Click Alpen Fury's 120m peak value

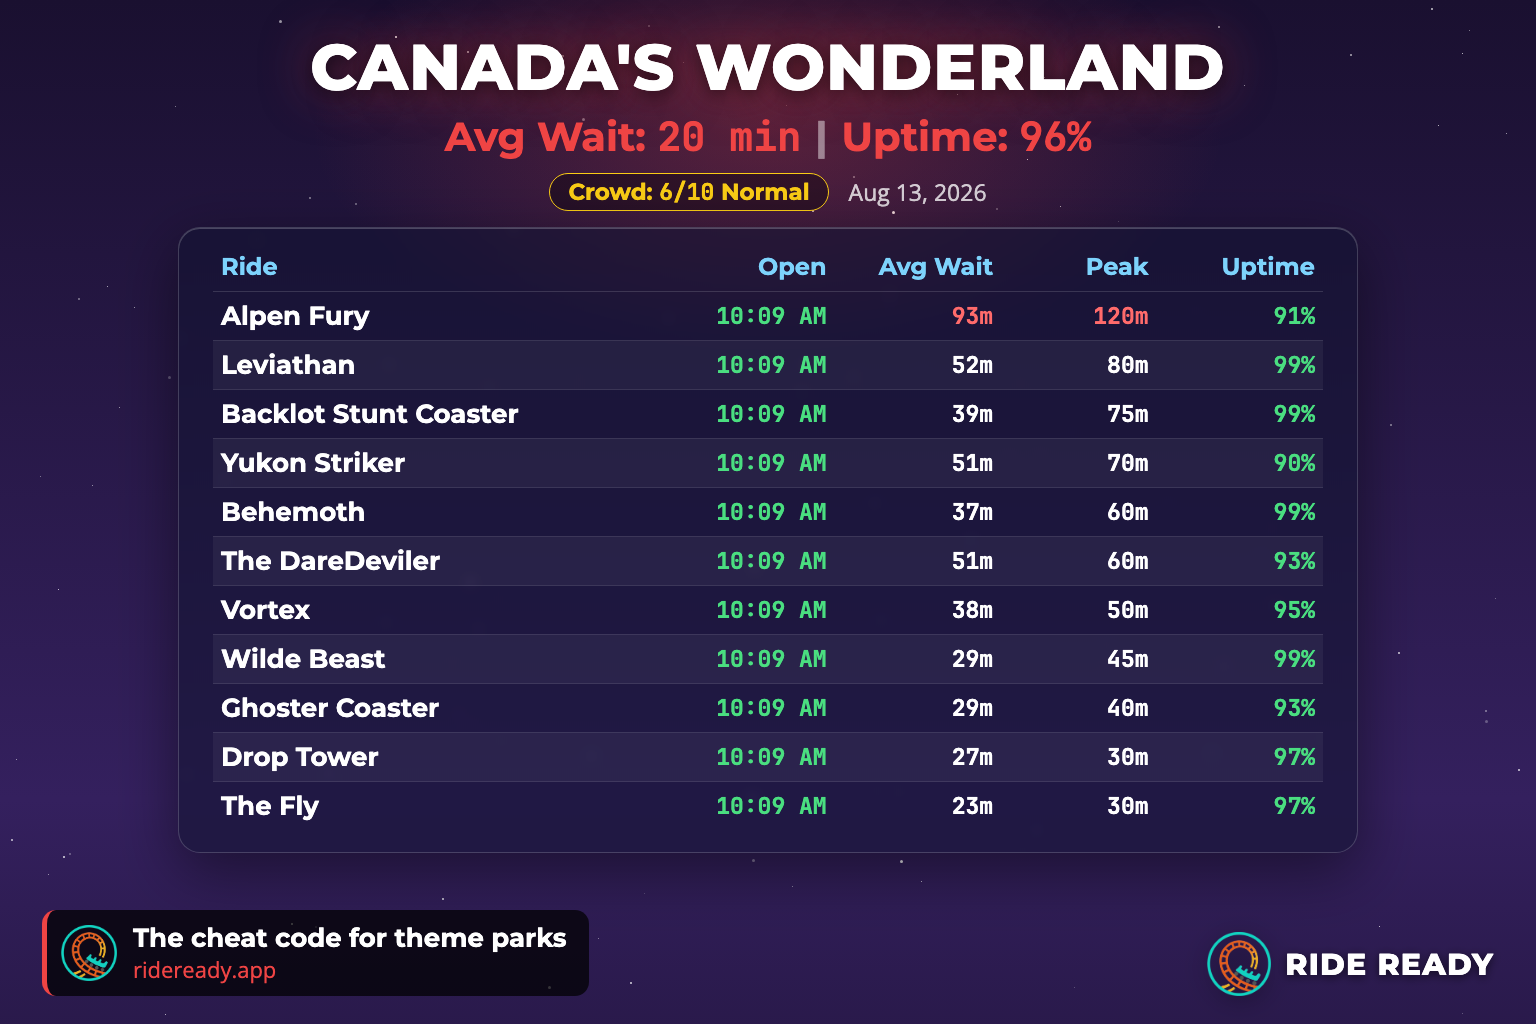[1120, 316]
